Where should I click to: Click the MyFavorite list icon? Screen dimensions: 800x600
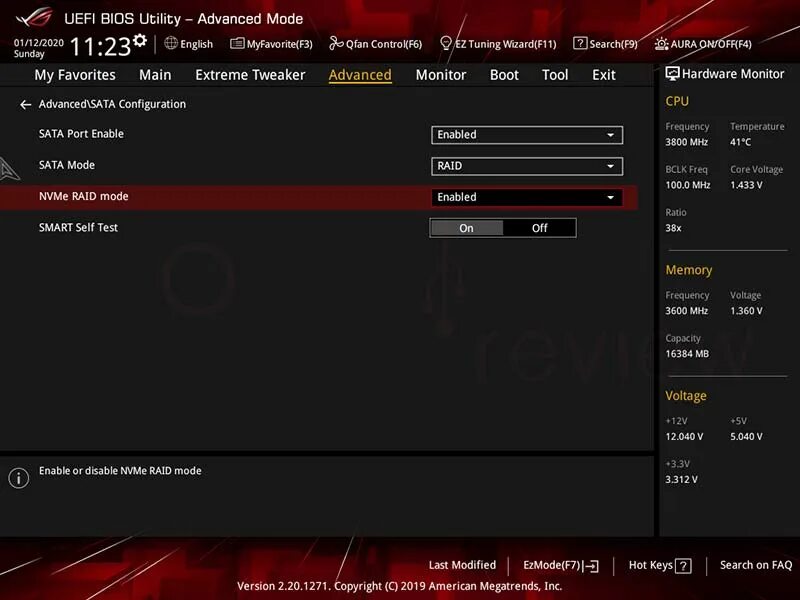tap(237, 43)
